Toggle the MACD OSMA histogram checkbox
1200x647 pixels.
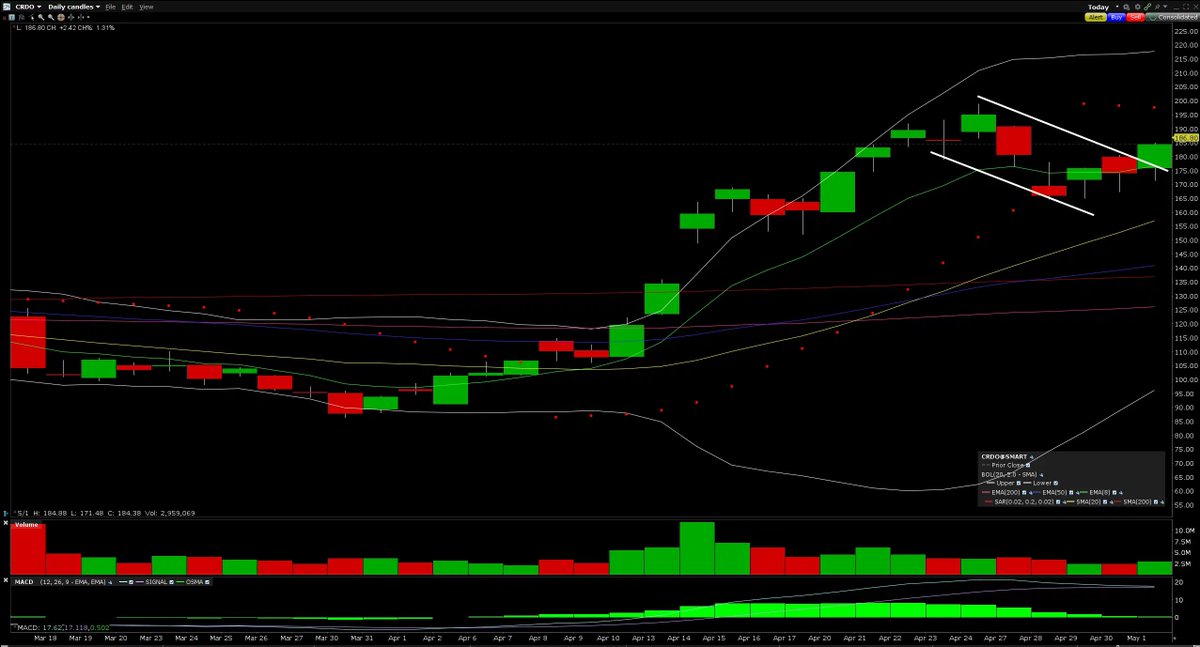207,582
